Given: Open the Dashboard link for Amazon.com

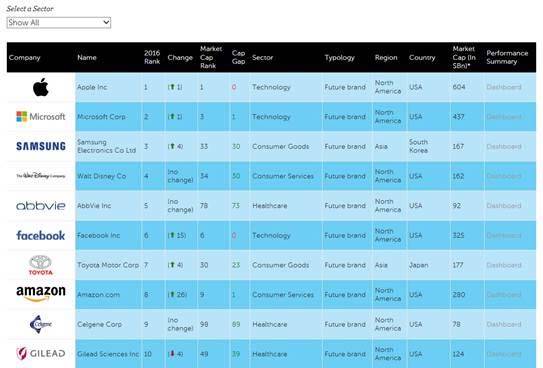Looking at the screenshot, I should tap(504, 295).
